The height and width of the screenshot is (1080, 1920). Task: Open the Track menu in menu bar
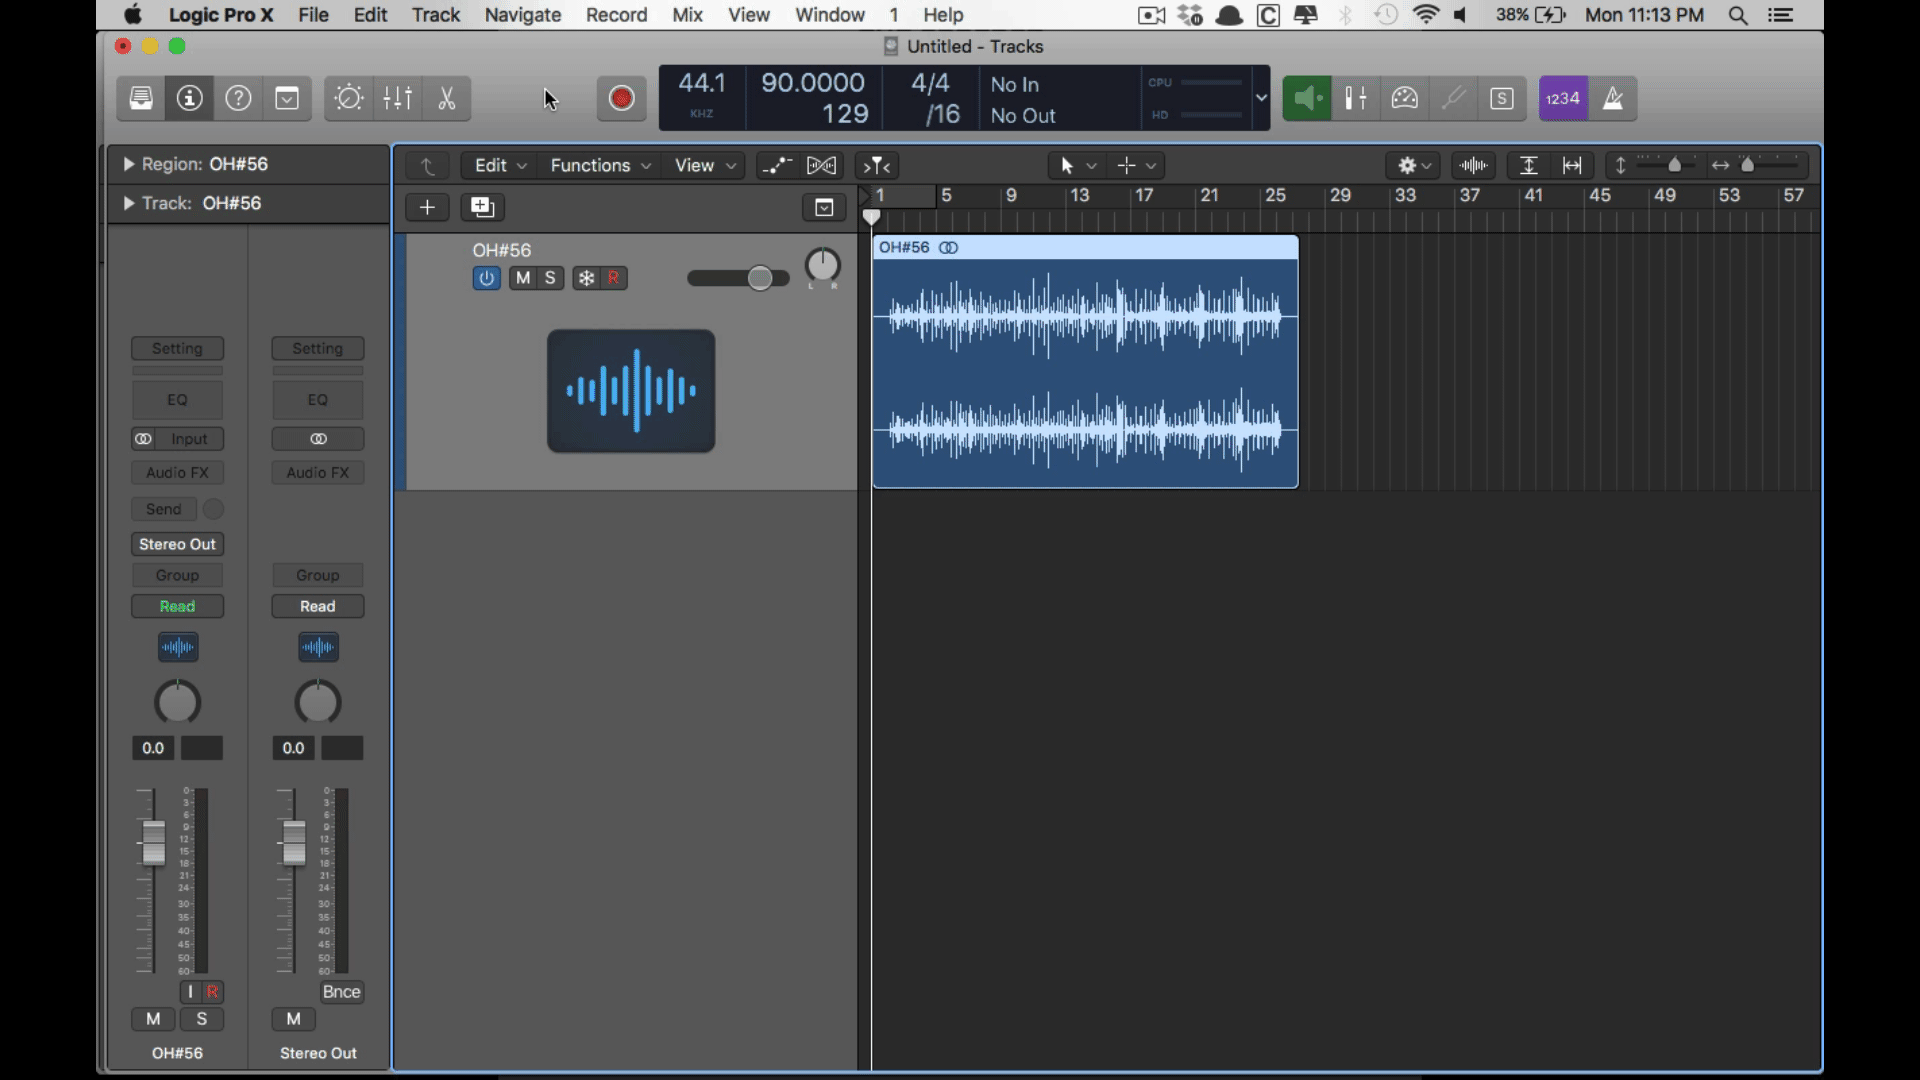click(x=436, y=15)
